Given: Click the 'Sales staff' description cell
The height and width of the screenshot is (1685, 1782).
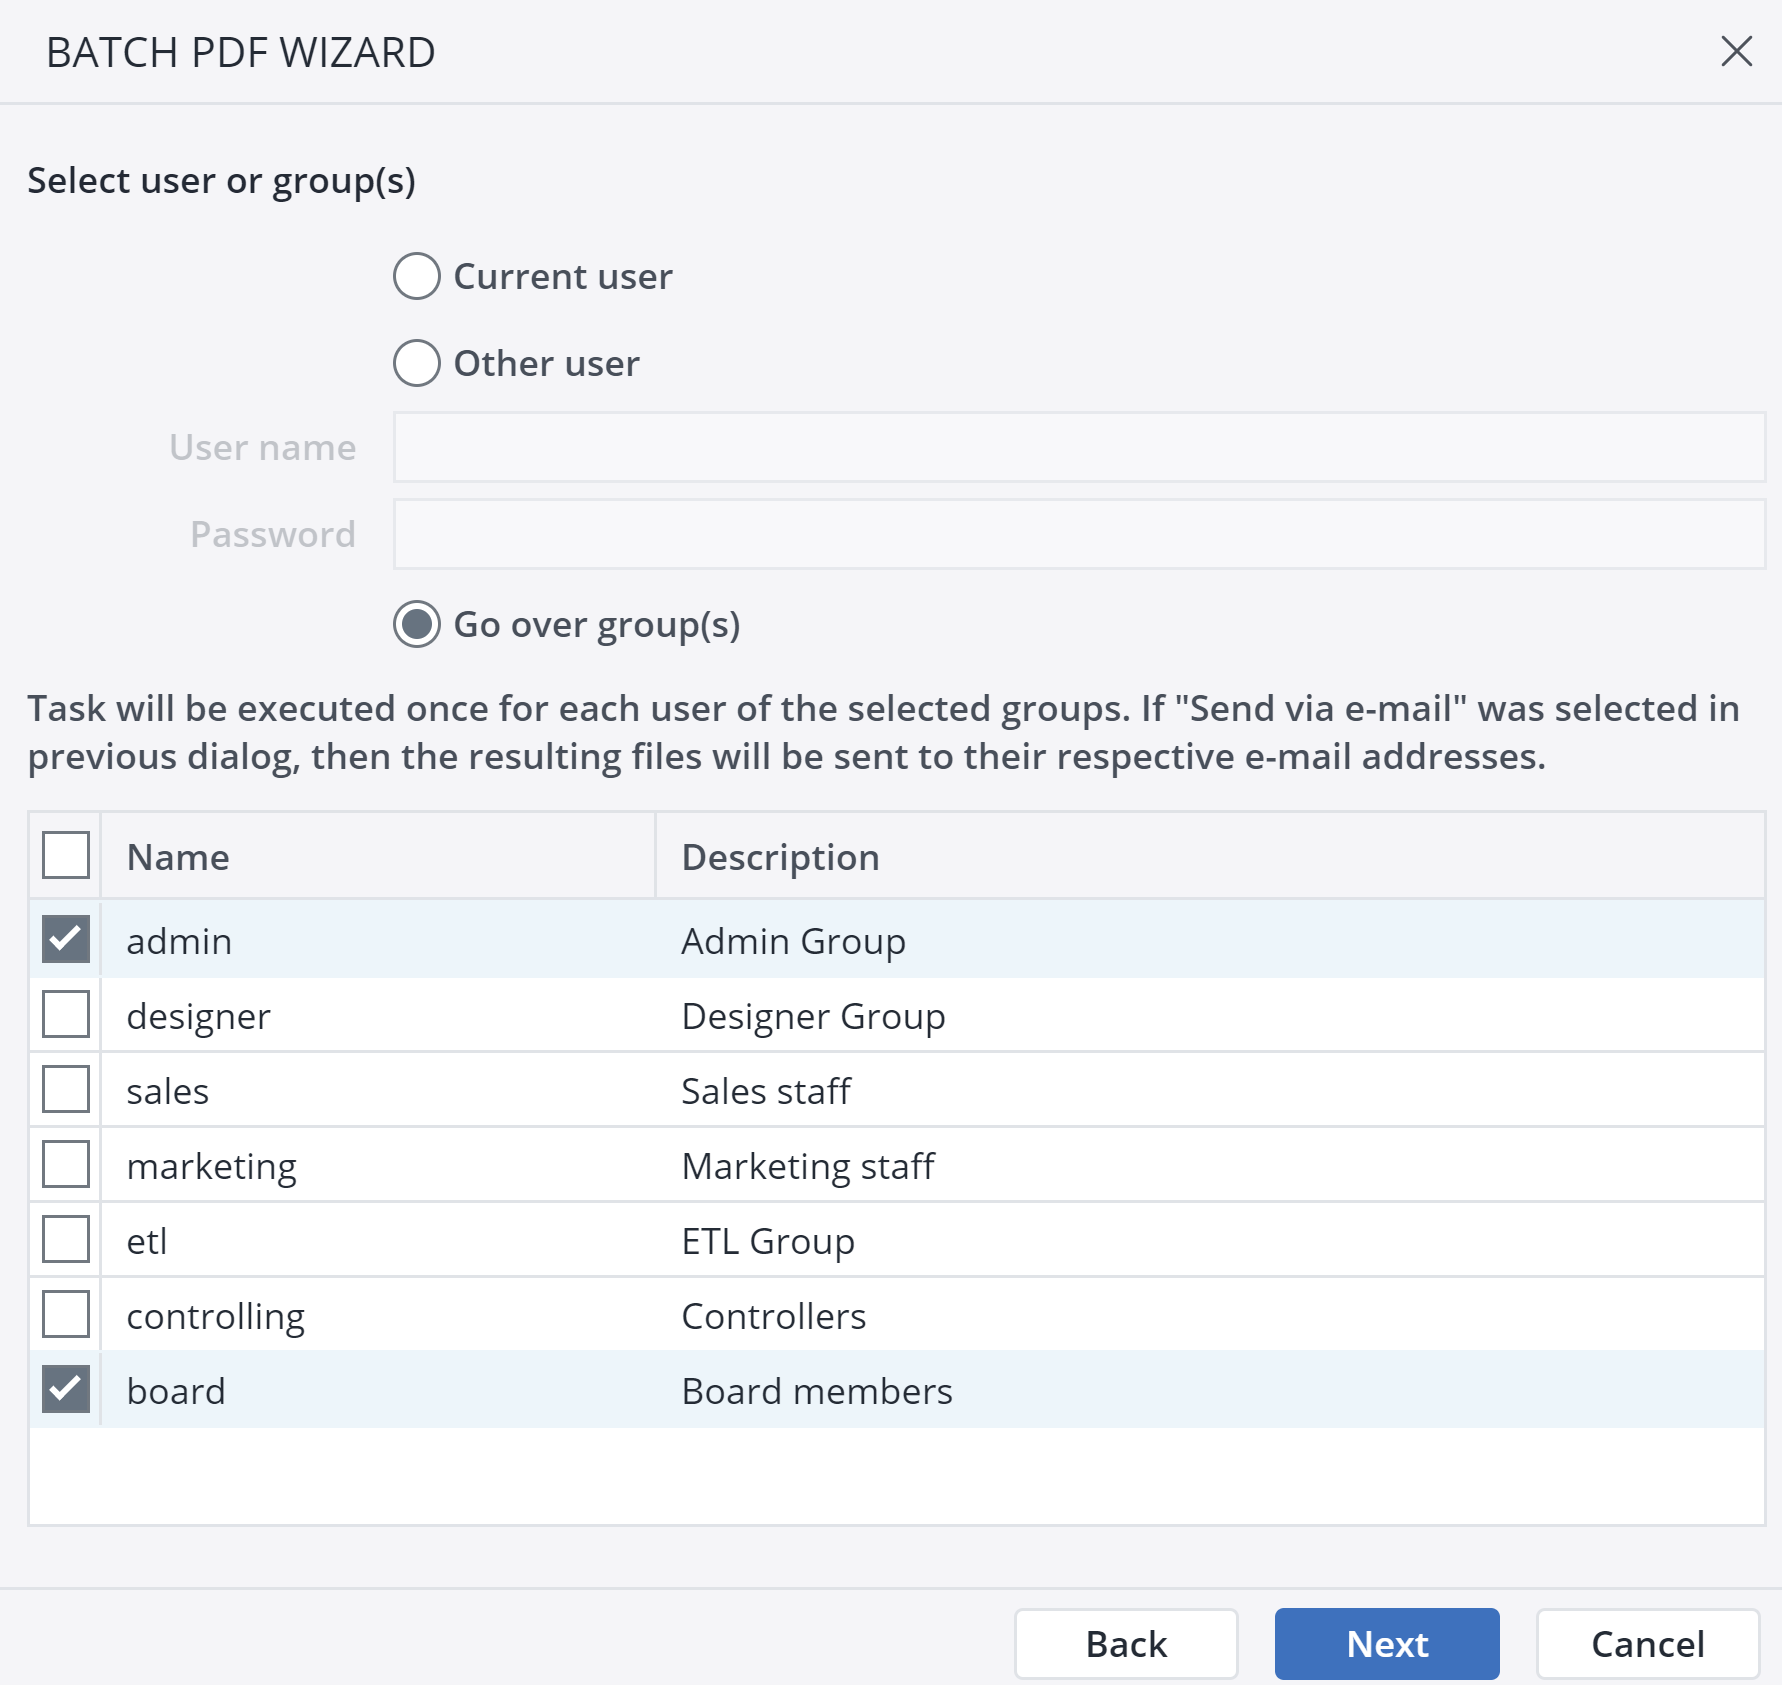Looking at the screenshot, I should click(x=1210, y=1090).
